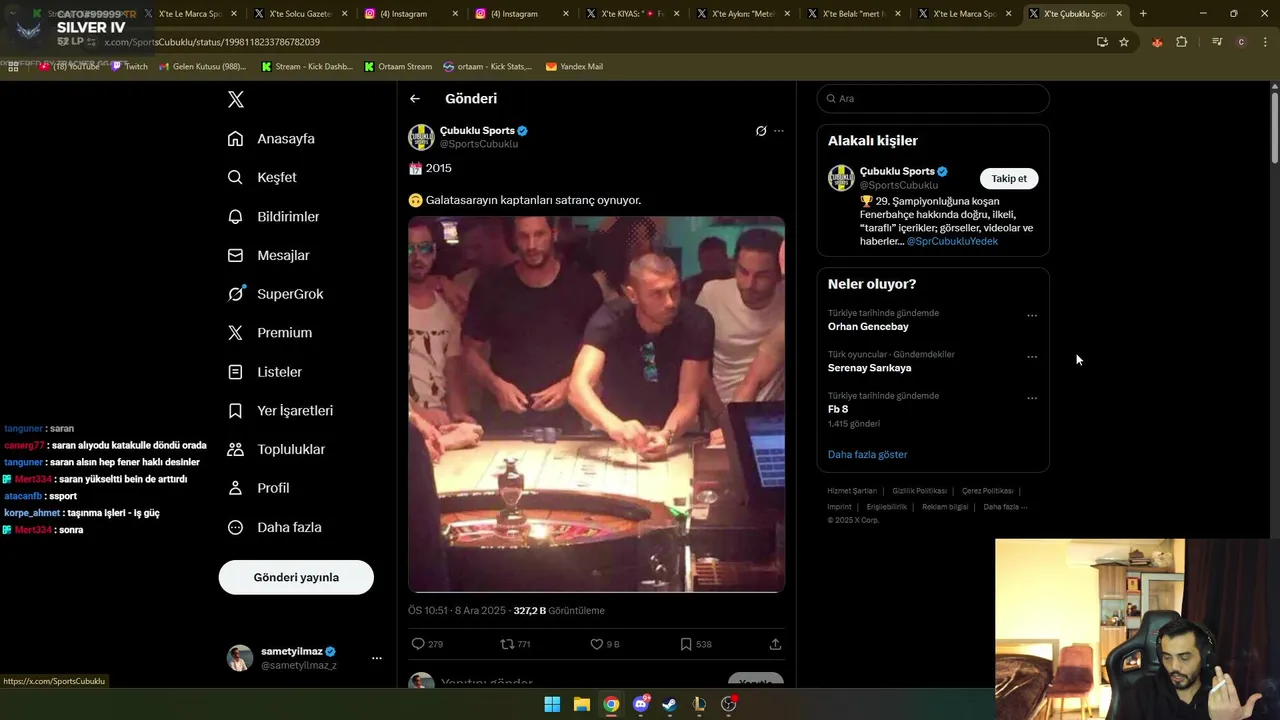Image resolution: width=1280 pixels, height=720 pixels.
Task: Click the Gönderi yayınla button
Action: [296, 577]
